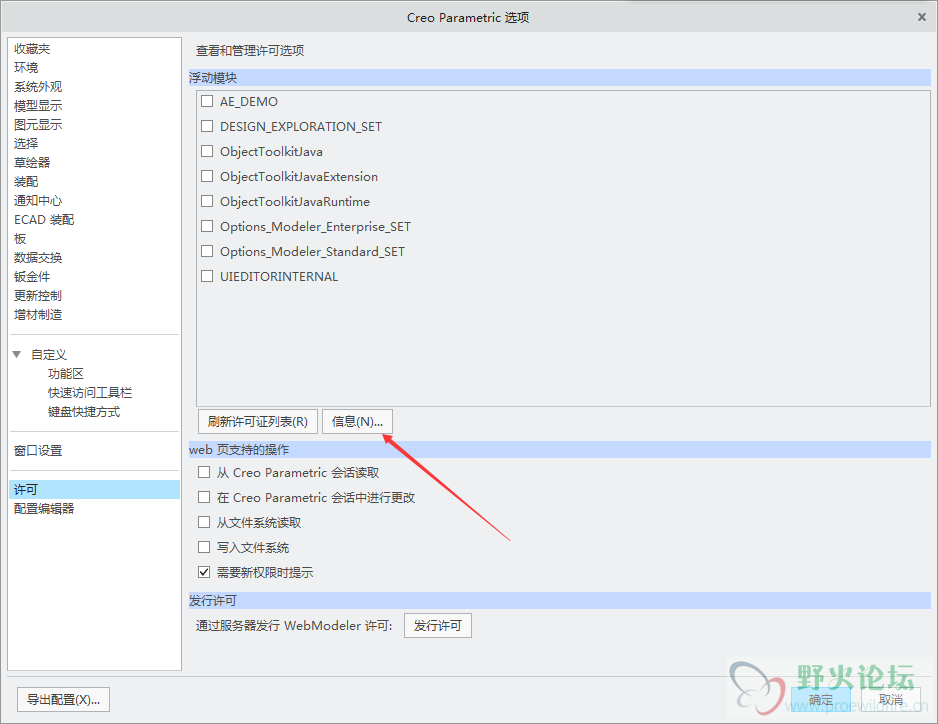This screenshot has height=724, width=938.
Task: Select 通知中心 category
Action: tap(38, 200)
